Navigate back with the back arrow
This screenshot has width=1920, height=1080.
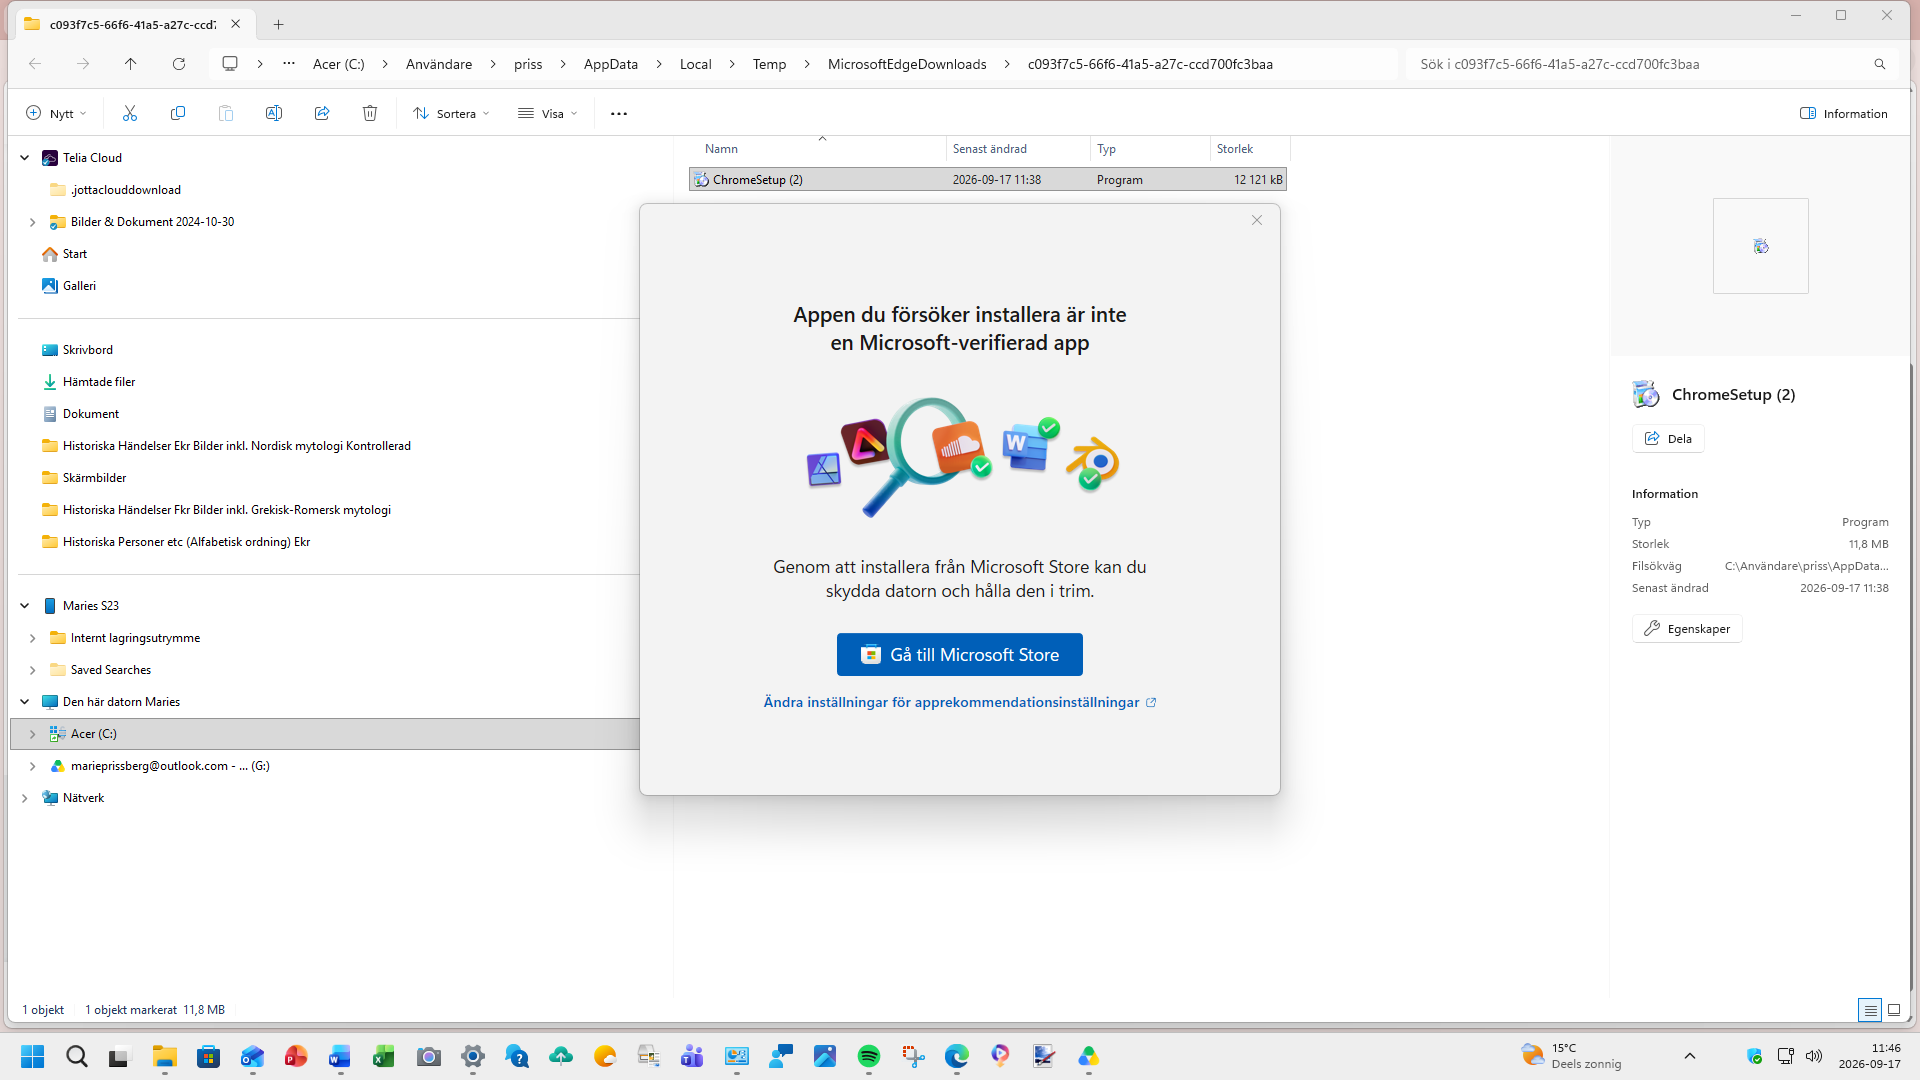(35, 64)
